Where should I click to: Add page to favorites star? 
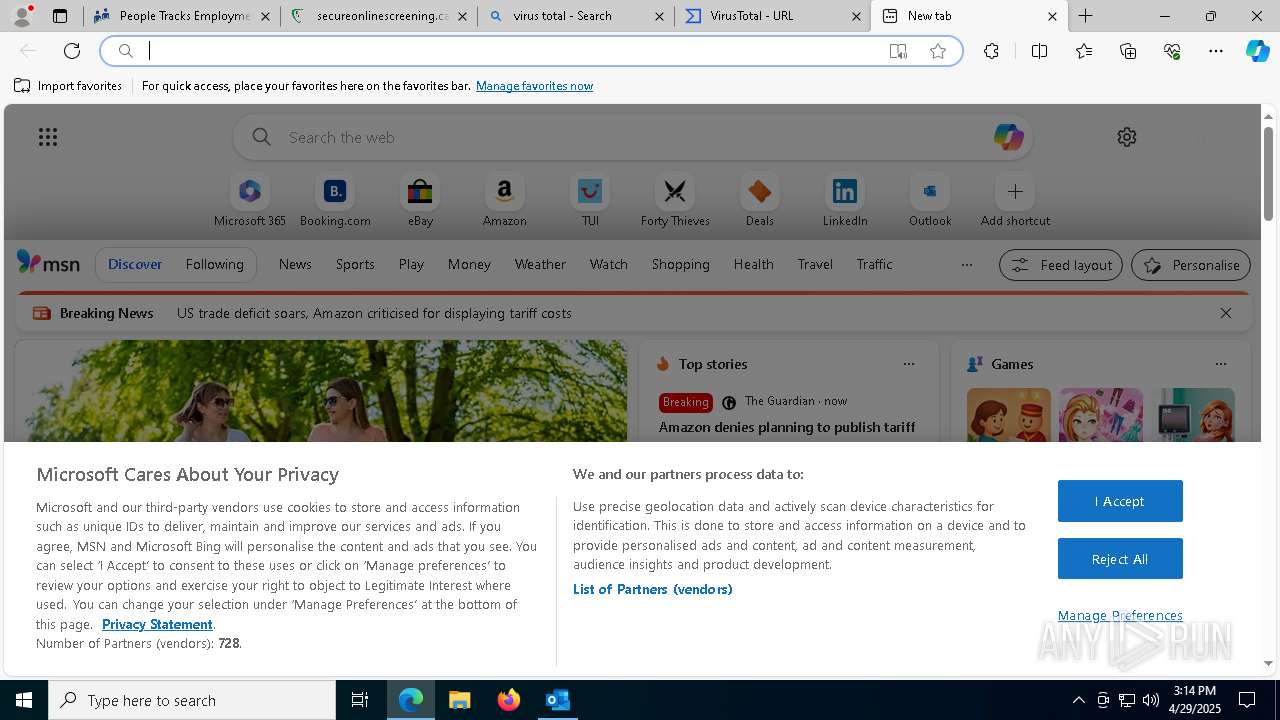938,51
